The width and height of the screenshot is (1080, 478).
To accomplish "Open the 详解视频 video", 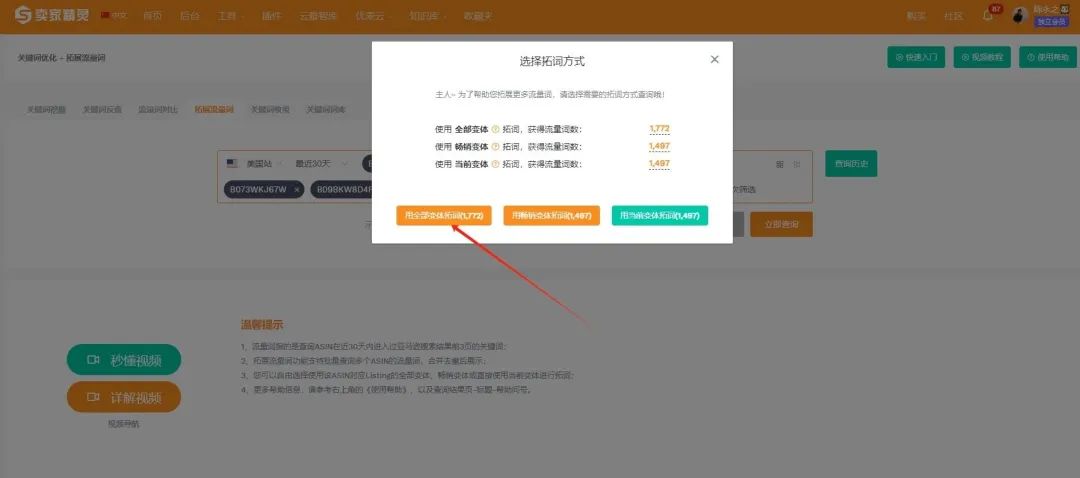I will 124,397.
